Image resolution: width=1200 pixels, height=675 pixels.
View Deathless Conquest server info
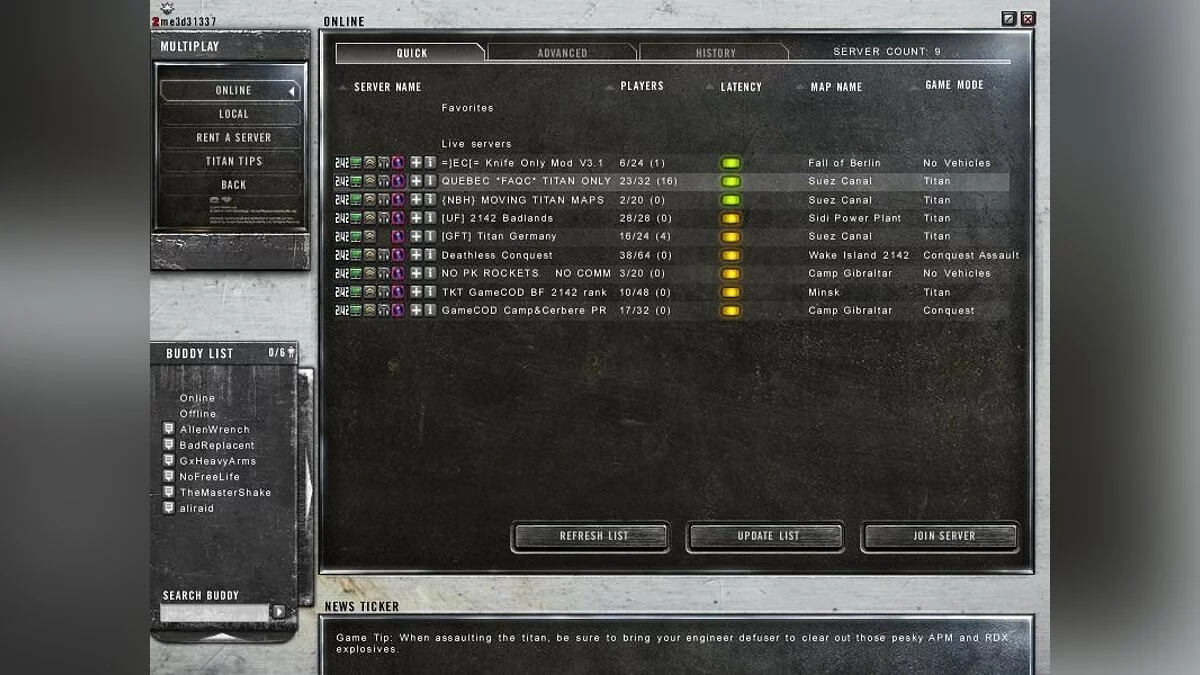[430, 255]
